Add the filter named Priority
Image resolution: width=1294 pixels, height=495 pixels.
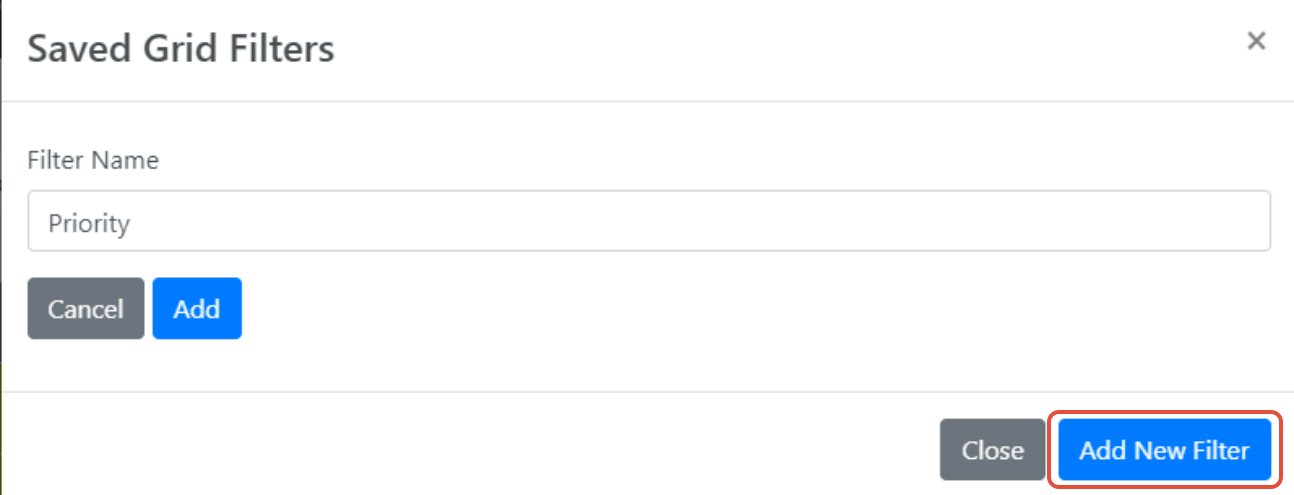[197, 309]
